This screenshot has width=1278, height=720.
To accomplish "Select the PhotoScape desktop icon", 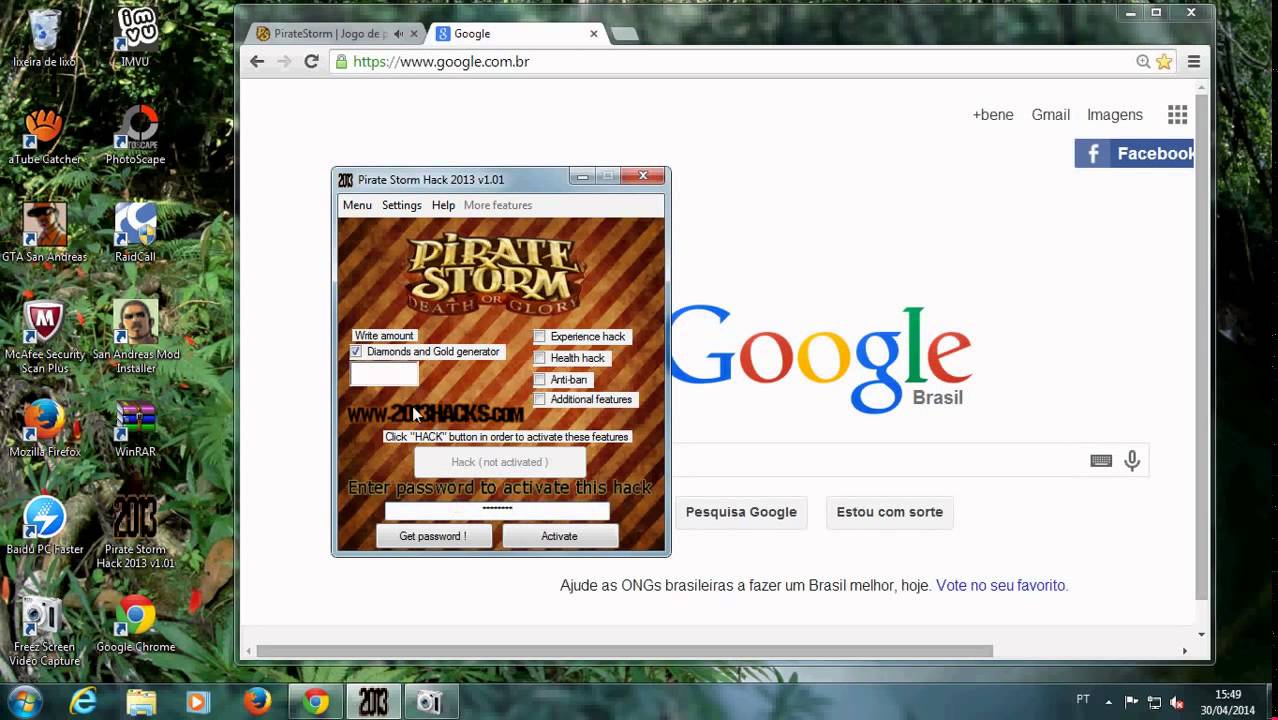I will point(135,135).
